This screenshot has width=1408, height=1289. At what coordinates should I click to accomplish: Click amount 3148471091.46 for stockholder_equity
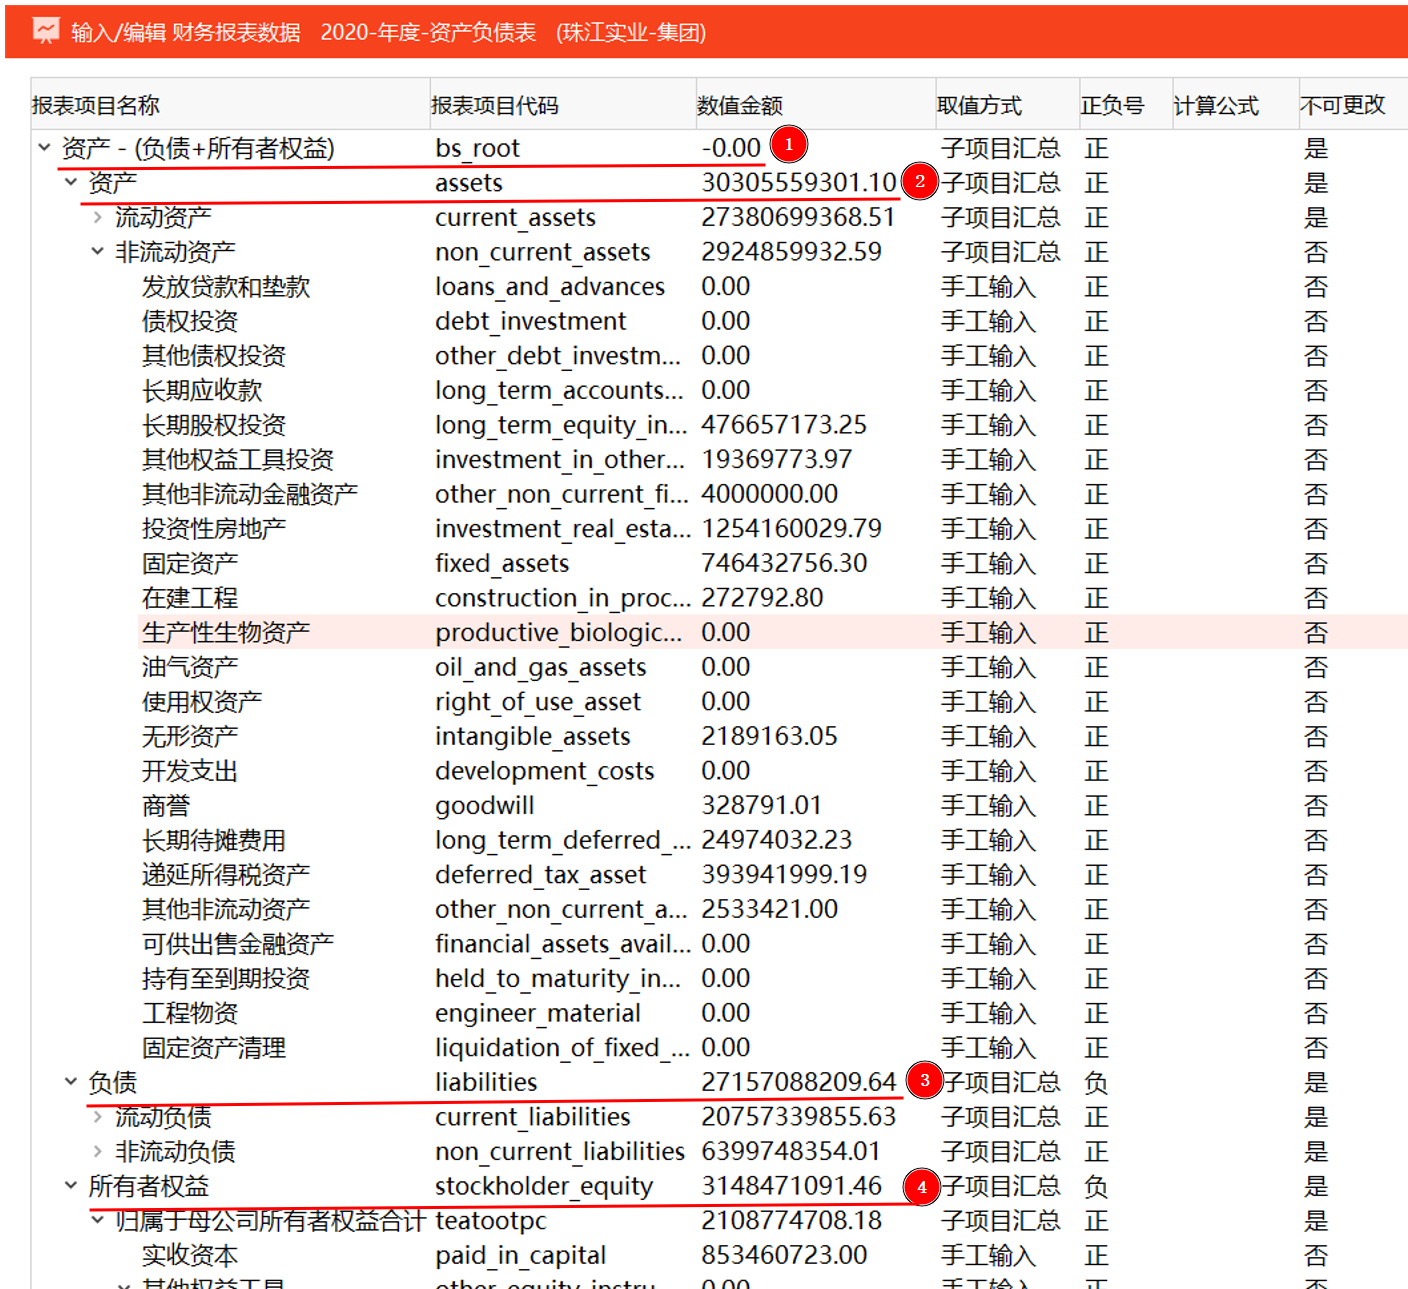click(791, 1186)
